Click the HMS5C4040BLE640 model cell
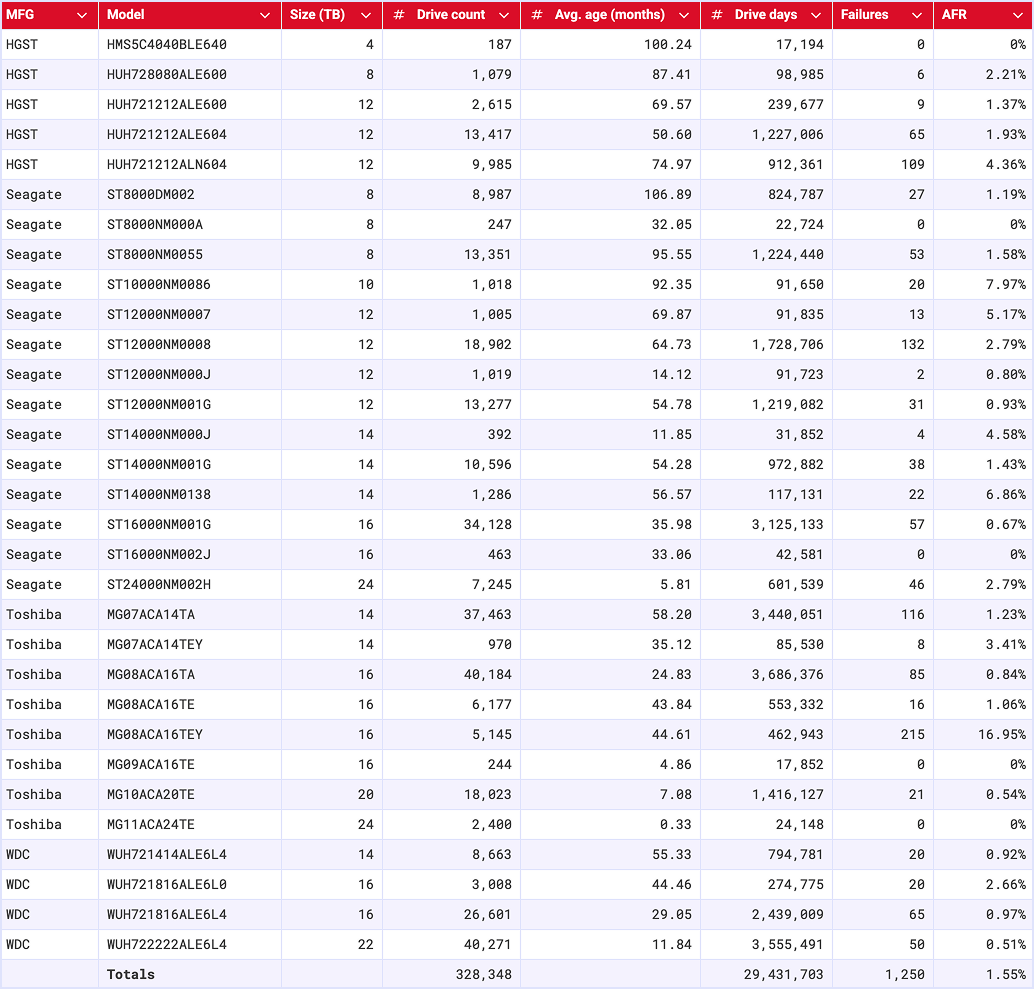Image resolution: width=1034 pixels, height=989 pixels. [167, 45]
